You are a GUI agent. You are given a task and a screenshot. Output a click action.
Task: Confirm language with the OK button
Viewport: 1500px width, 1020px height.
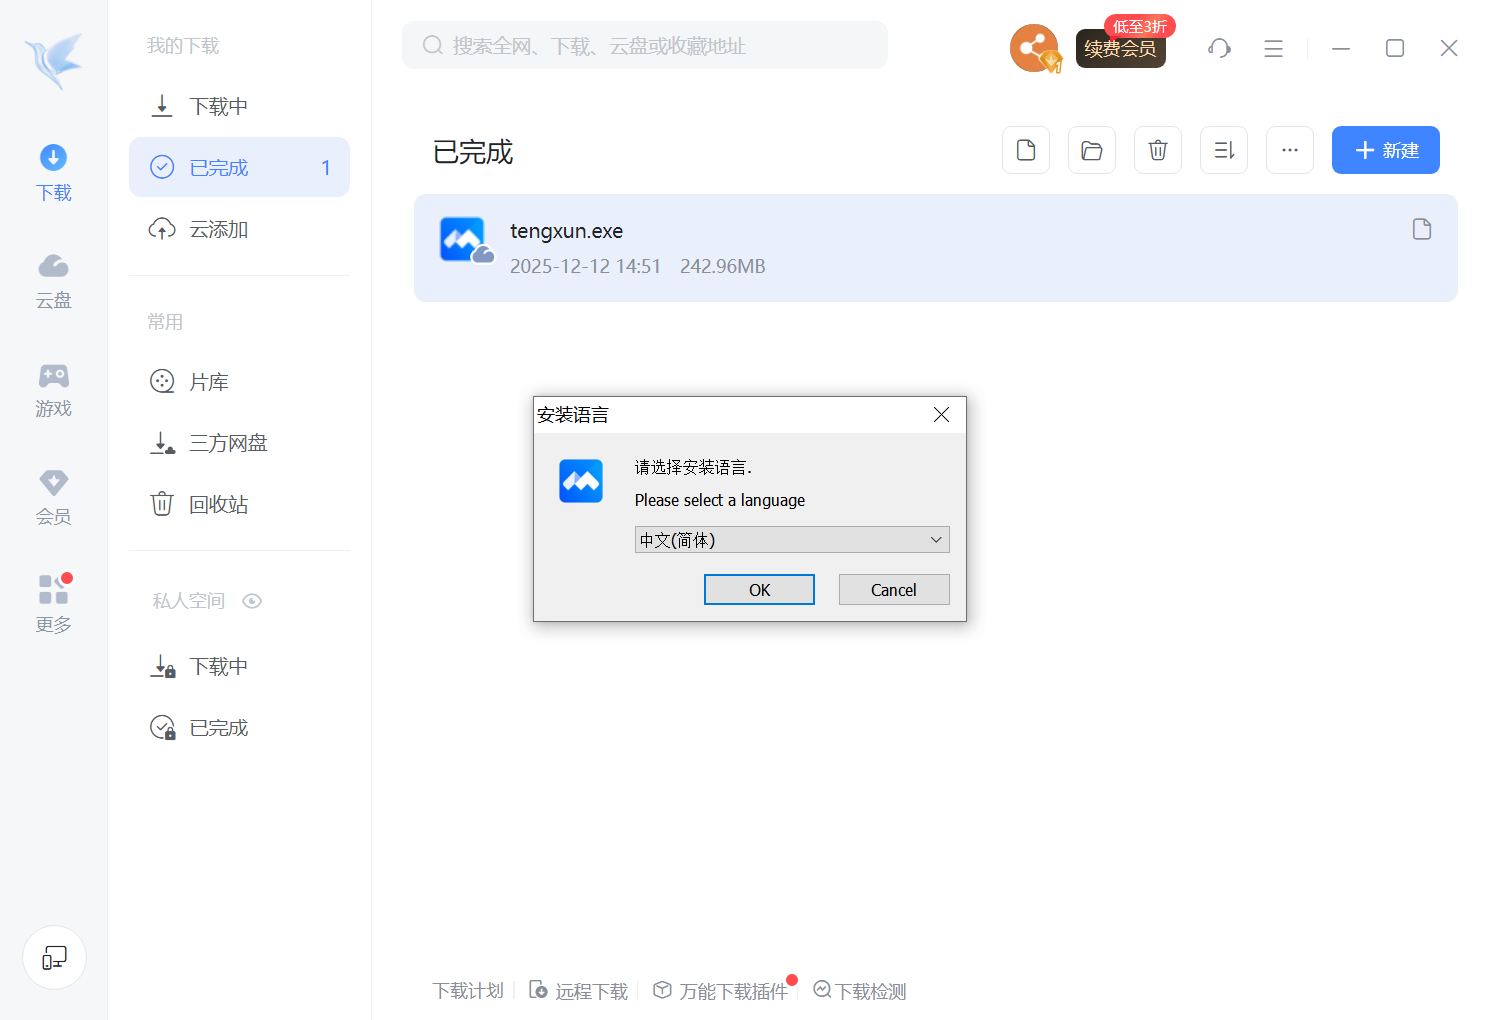click(x=759, y=590)
